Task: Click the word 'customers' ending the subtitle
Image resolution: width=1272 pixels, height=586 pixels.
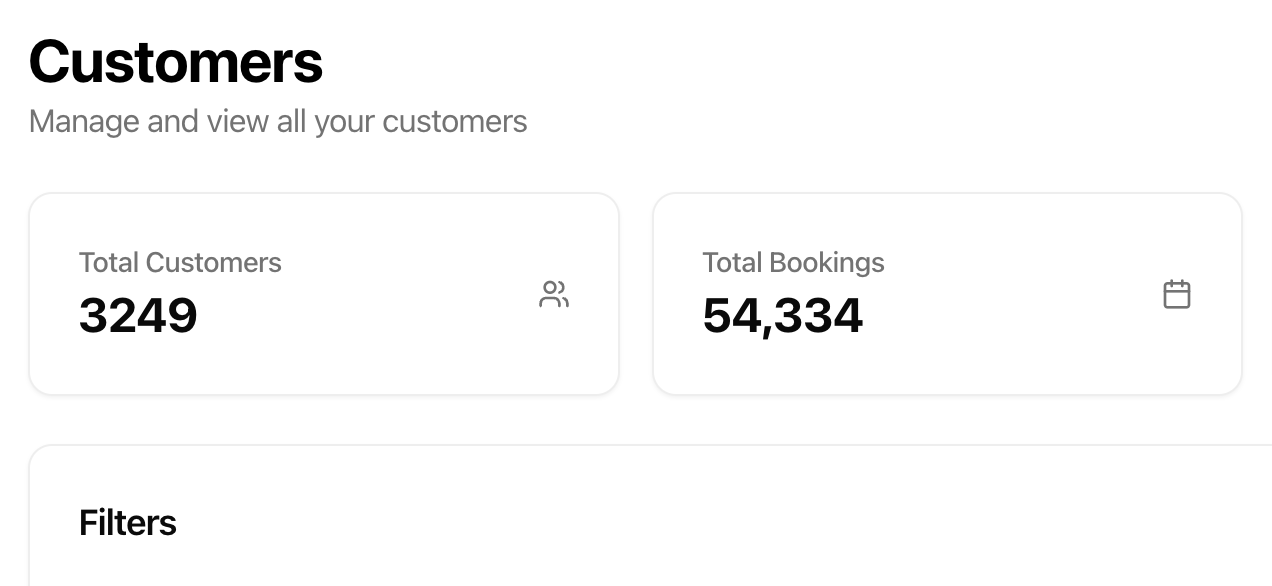Action: (x=455, y=122)
